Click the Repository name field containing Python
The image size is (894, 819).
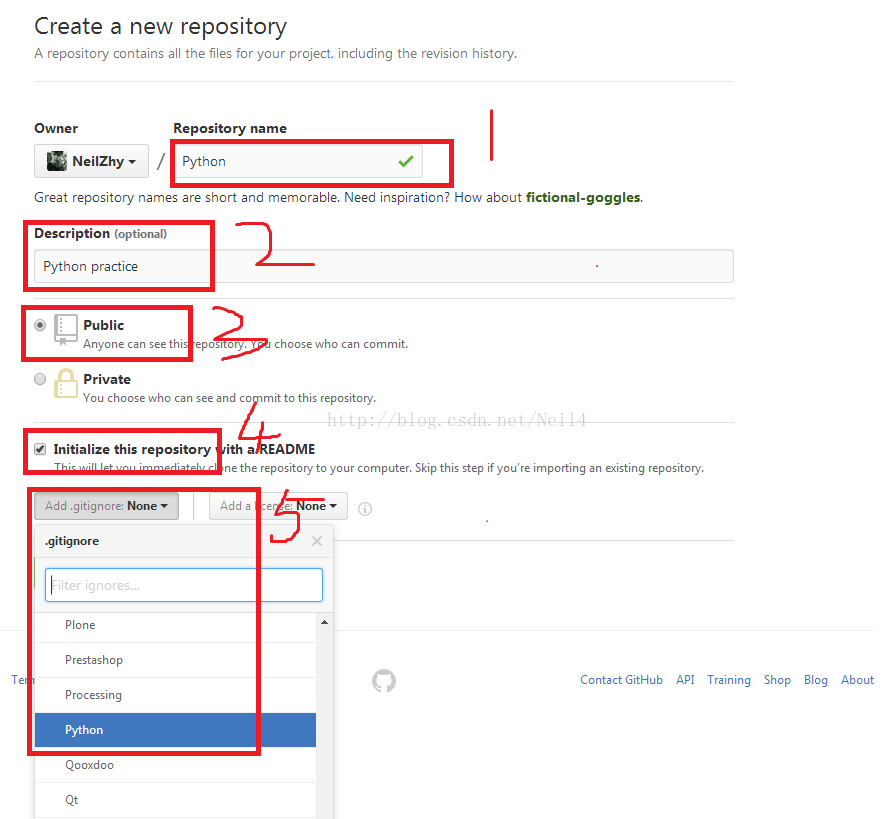coord(298,161)
